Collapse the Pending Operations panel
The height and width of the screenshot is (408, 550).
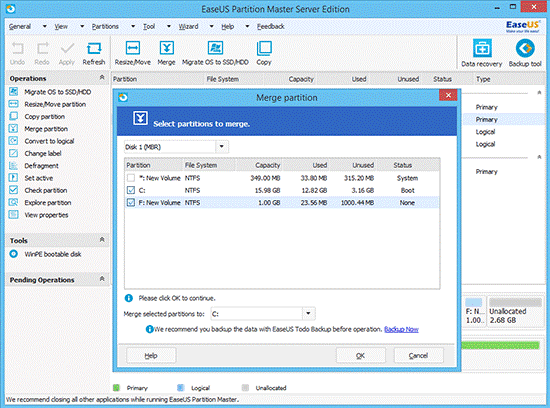(x=102, y=279)
